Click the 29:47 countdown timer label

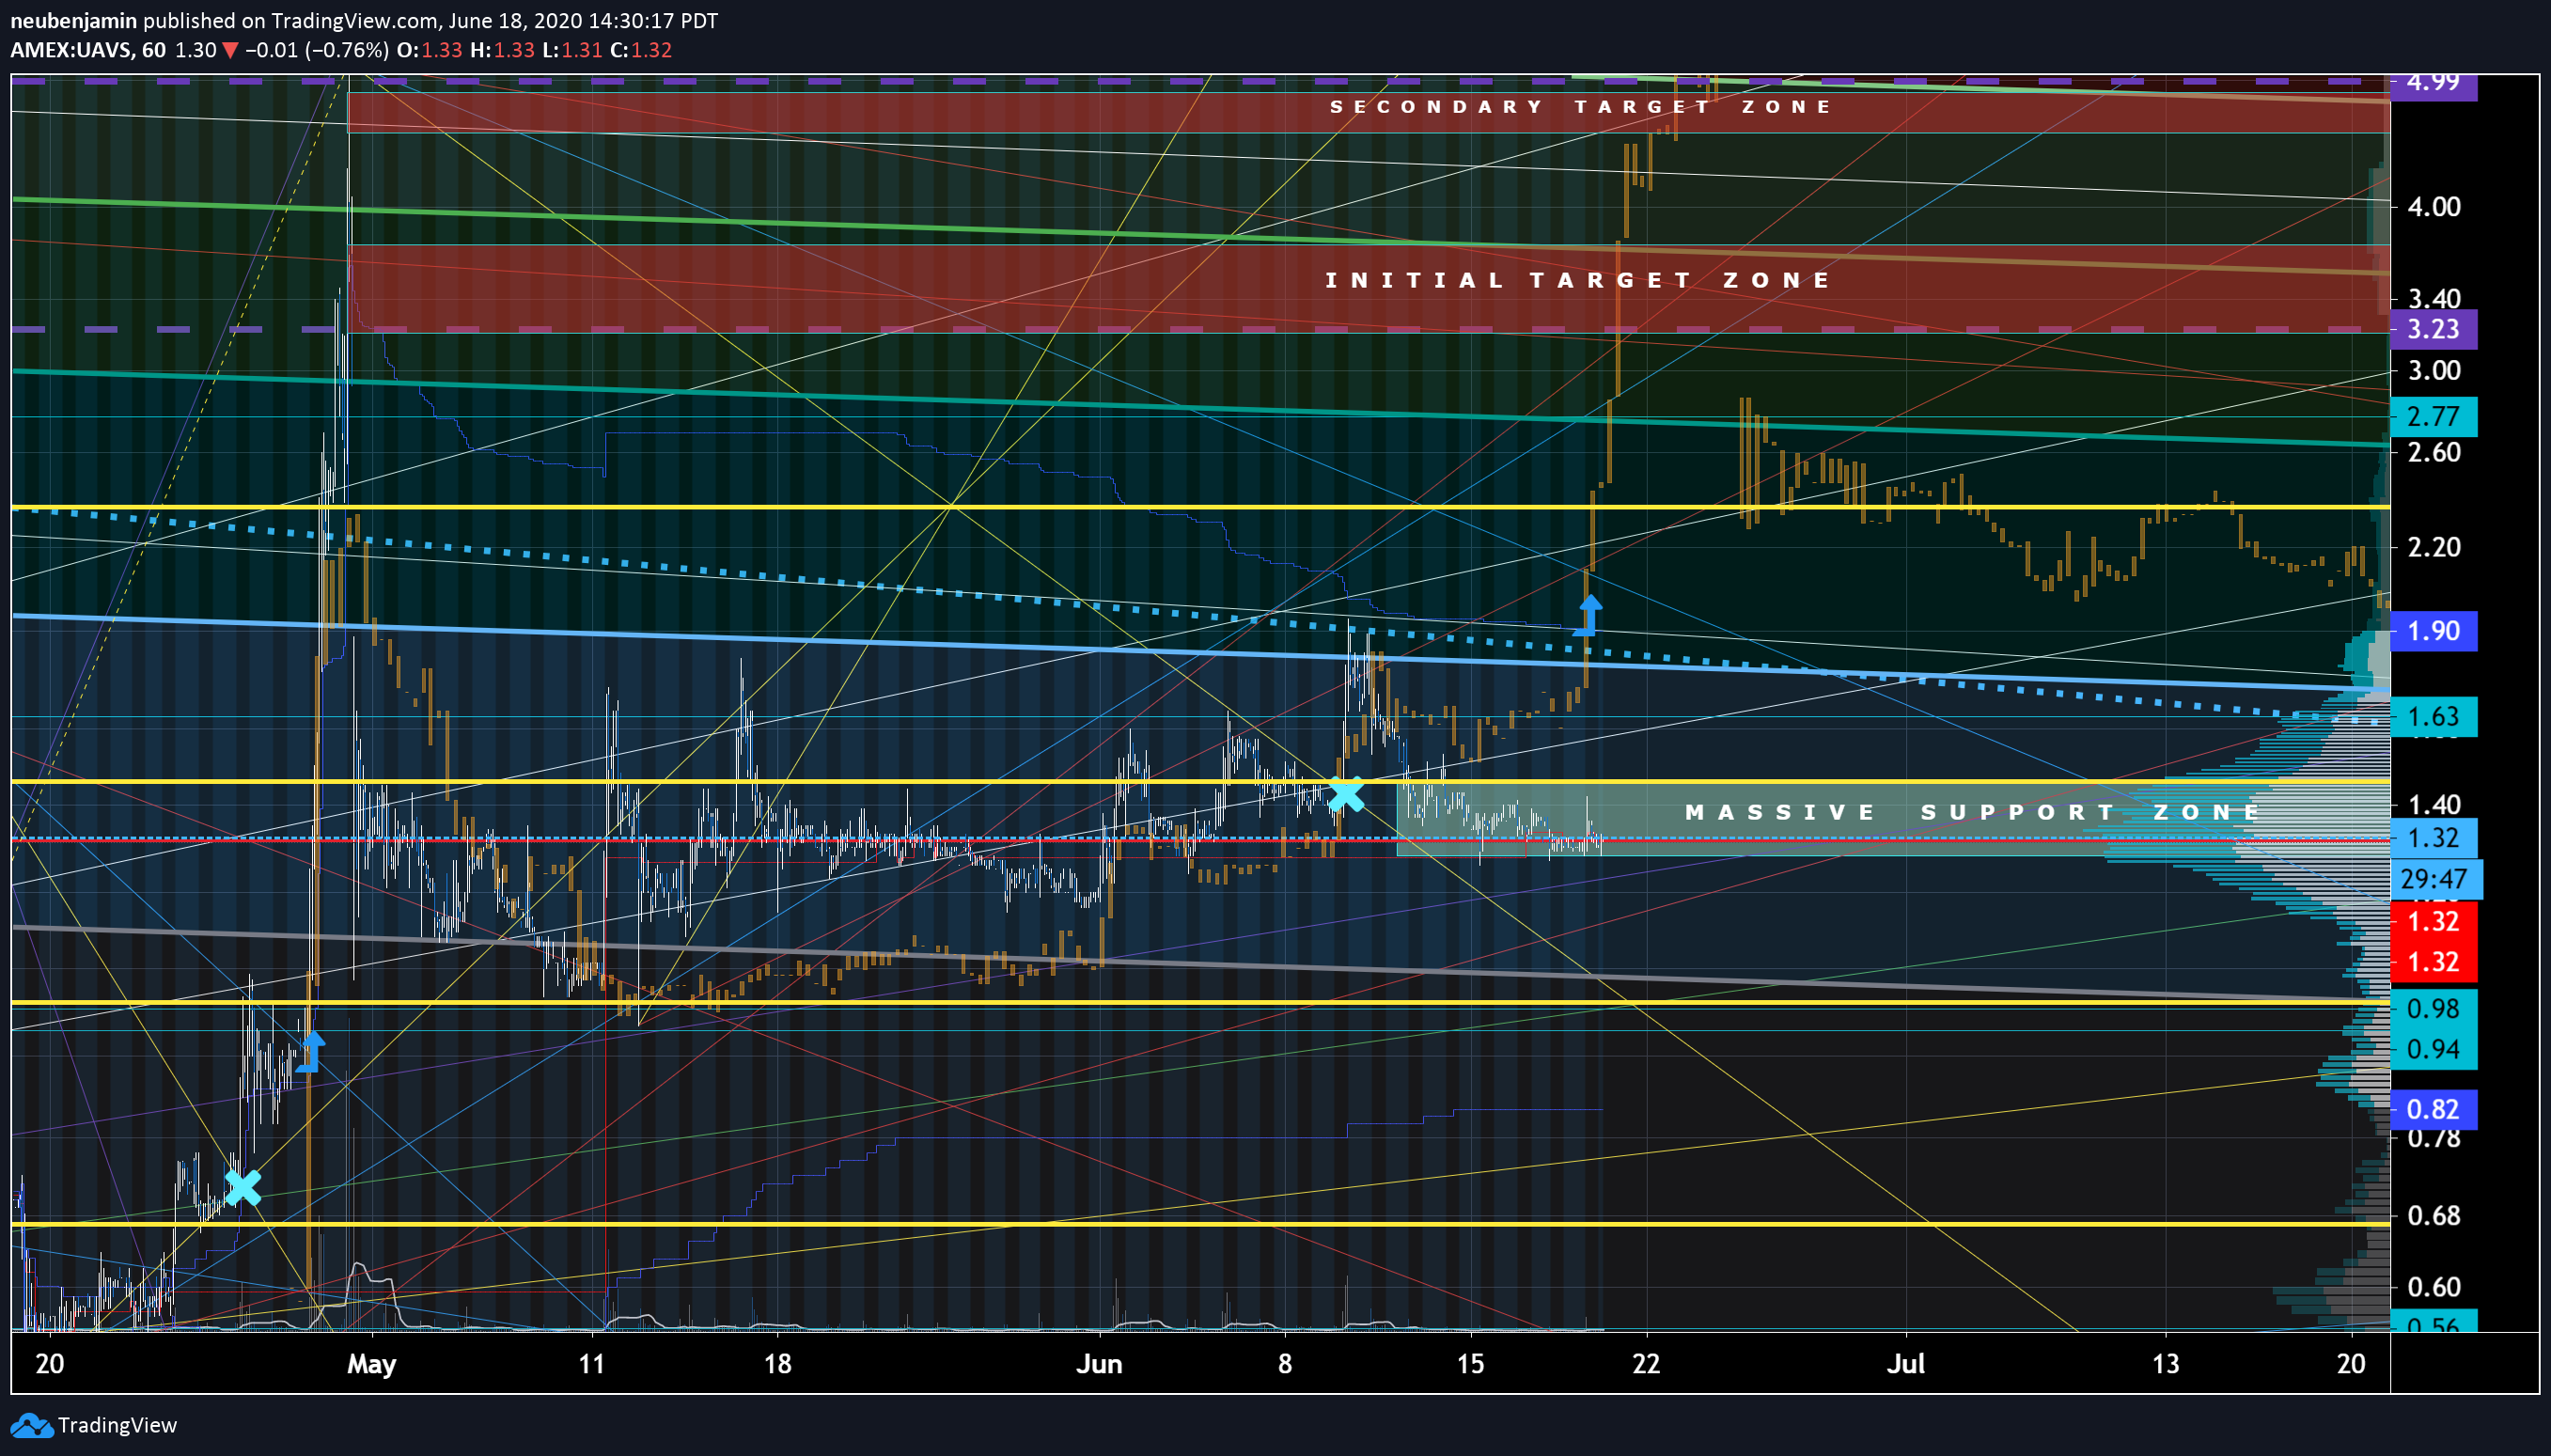point(2434,880)
